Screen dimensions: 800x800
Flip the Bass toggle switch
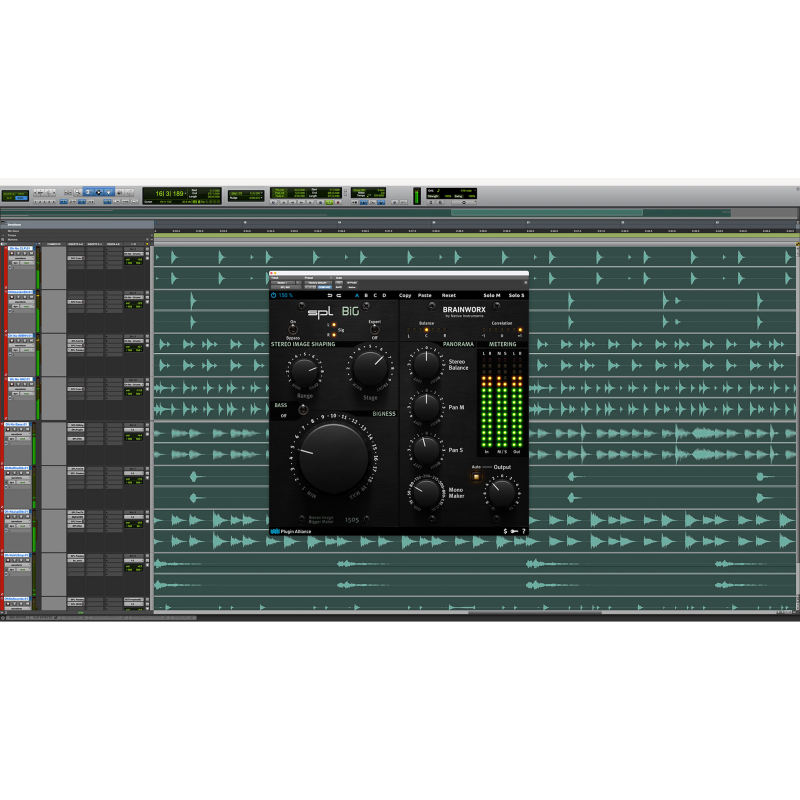(303, 409)
